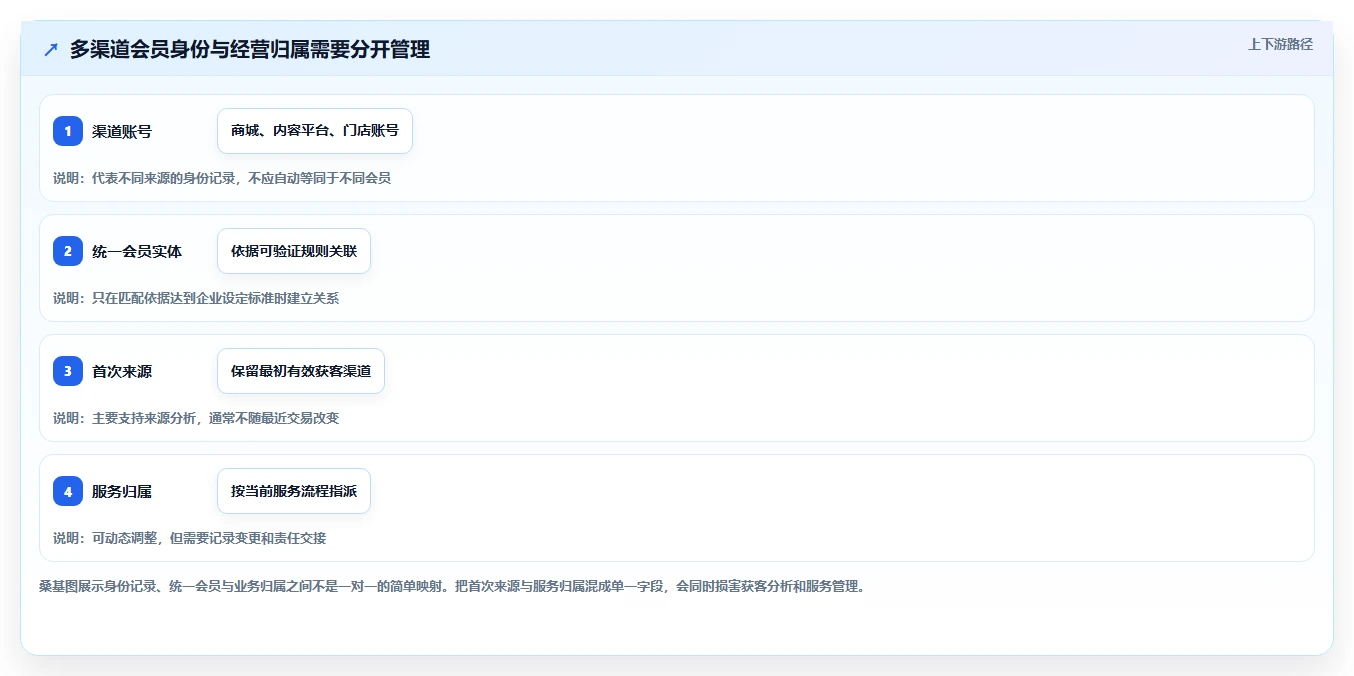Click the 服务归属 label
The width and height of the screenshot is (1354, 676).
pos(122,491)
